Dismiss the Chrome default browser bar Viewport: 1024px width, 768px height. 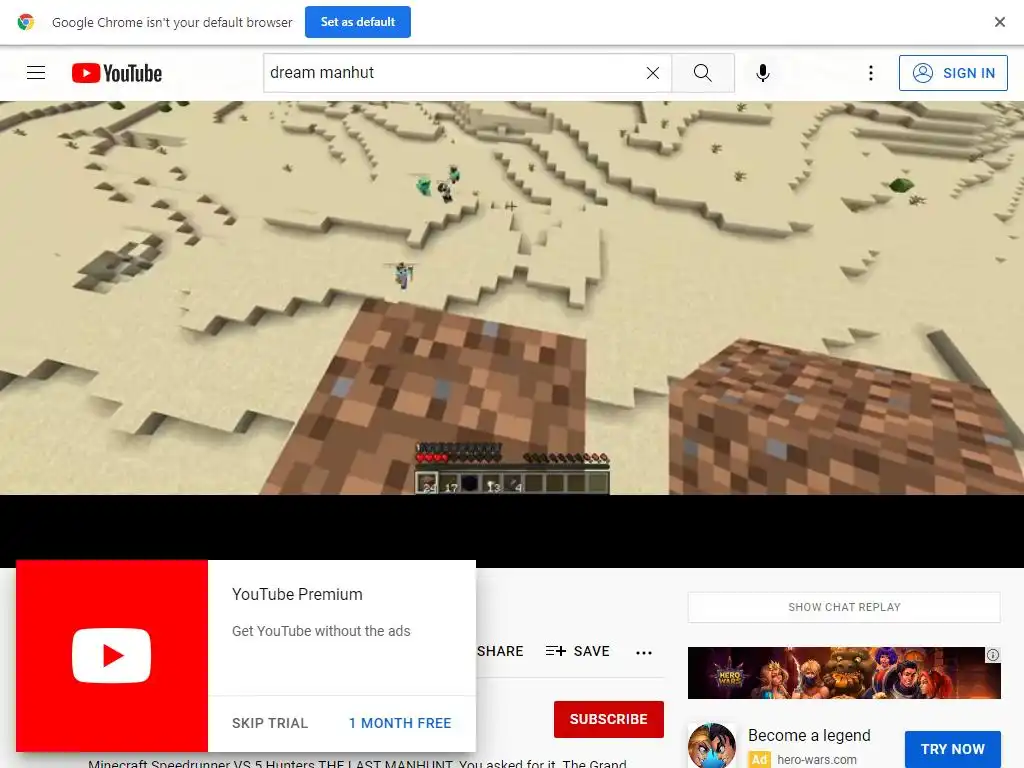[x=1000, y=22]
